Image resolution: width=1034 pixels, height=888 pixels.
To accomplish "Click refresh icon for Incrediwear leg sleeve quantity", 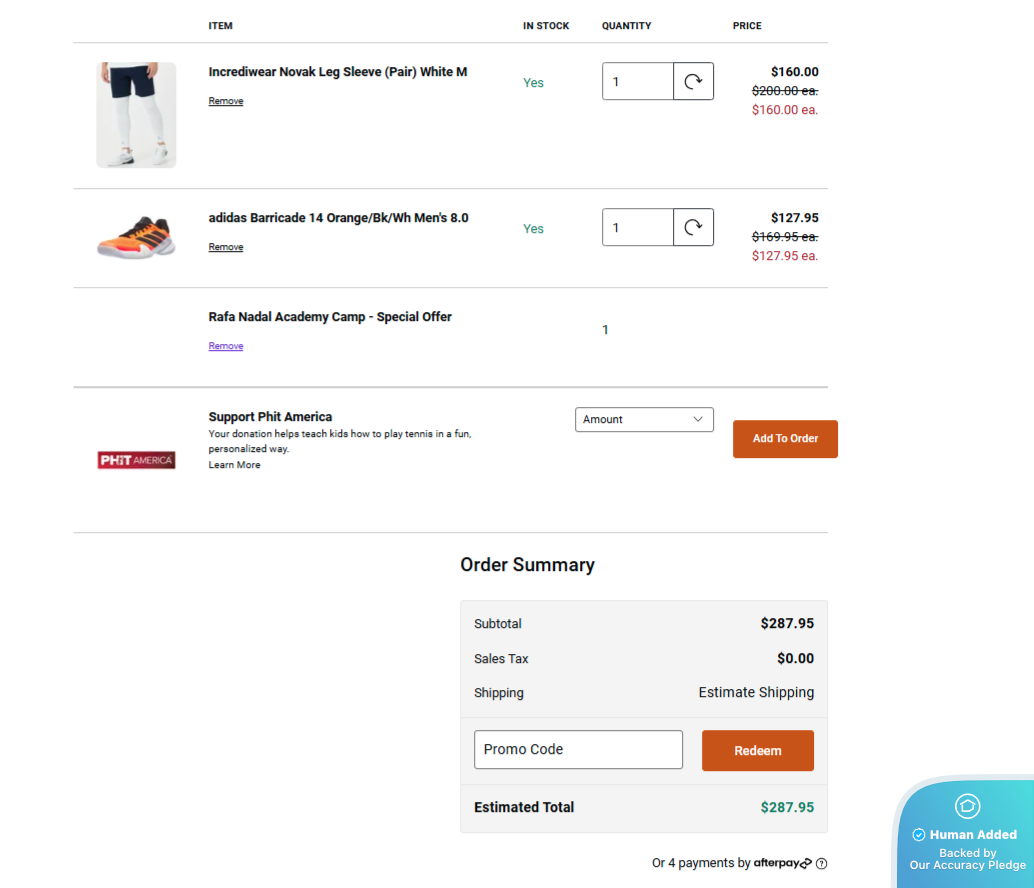I will 693,82.
